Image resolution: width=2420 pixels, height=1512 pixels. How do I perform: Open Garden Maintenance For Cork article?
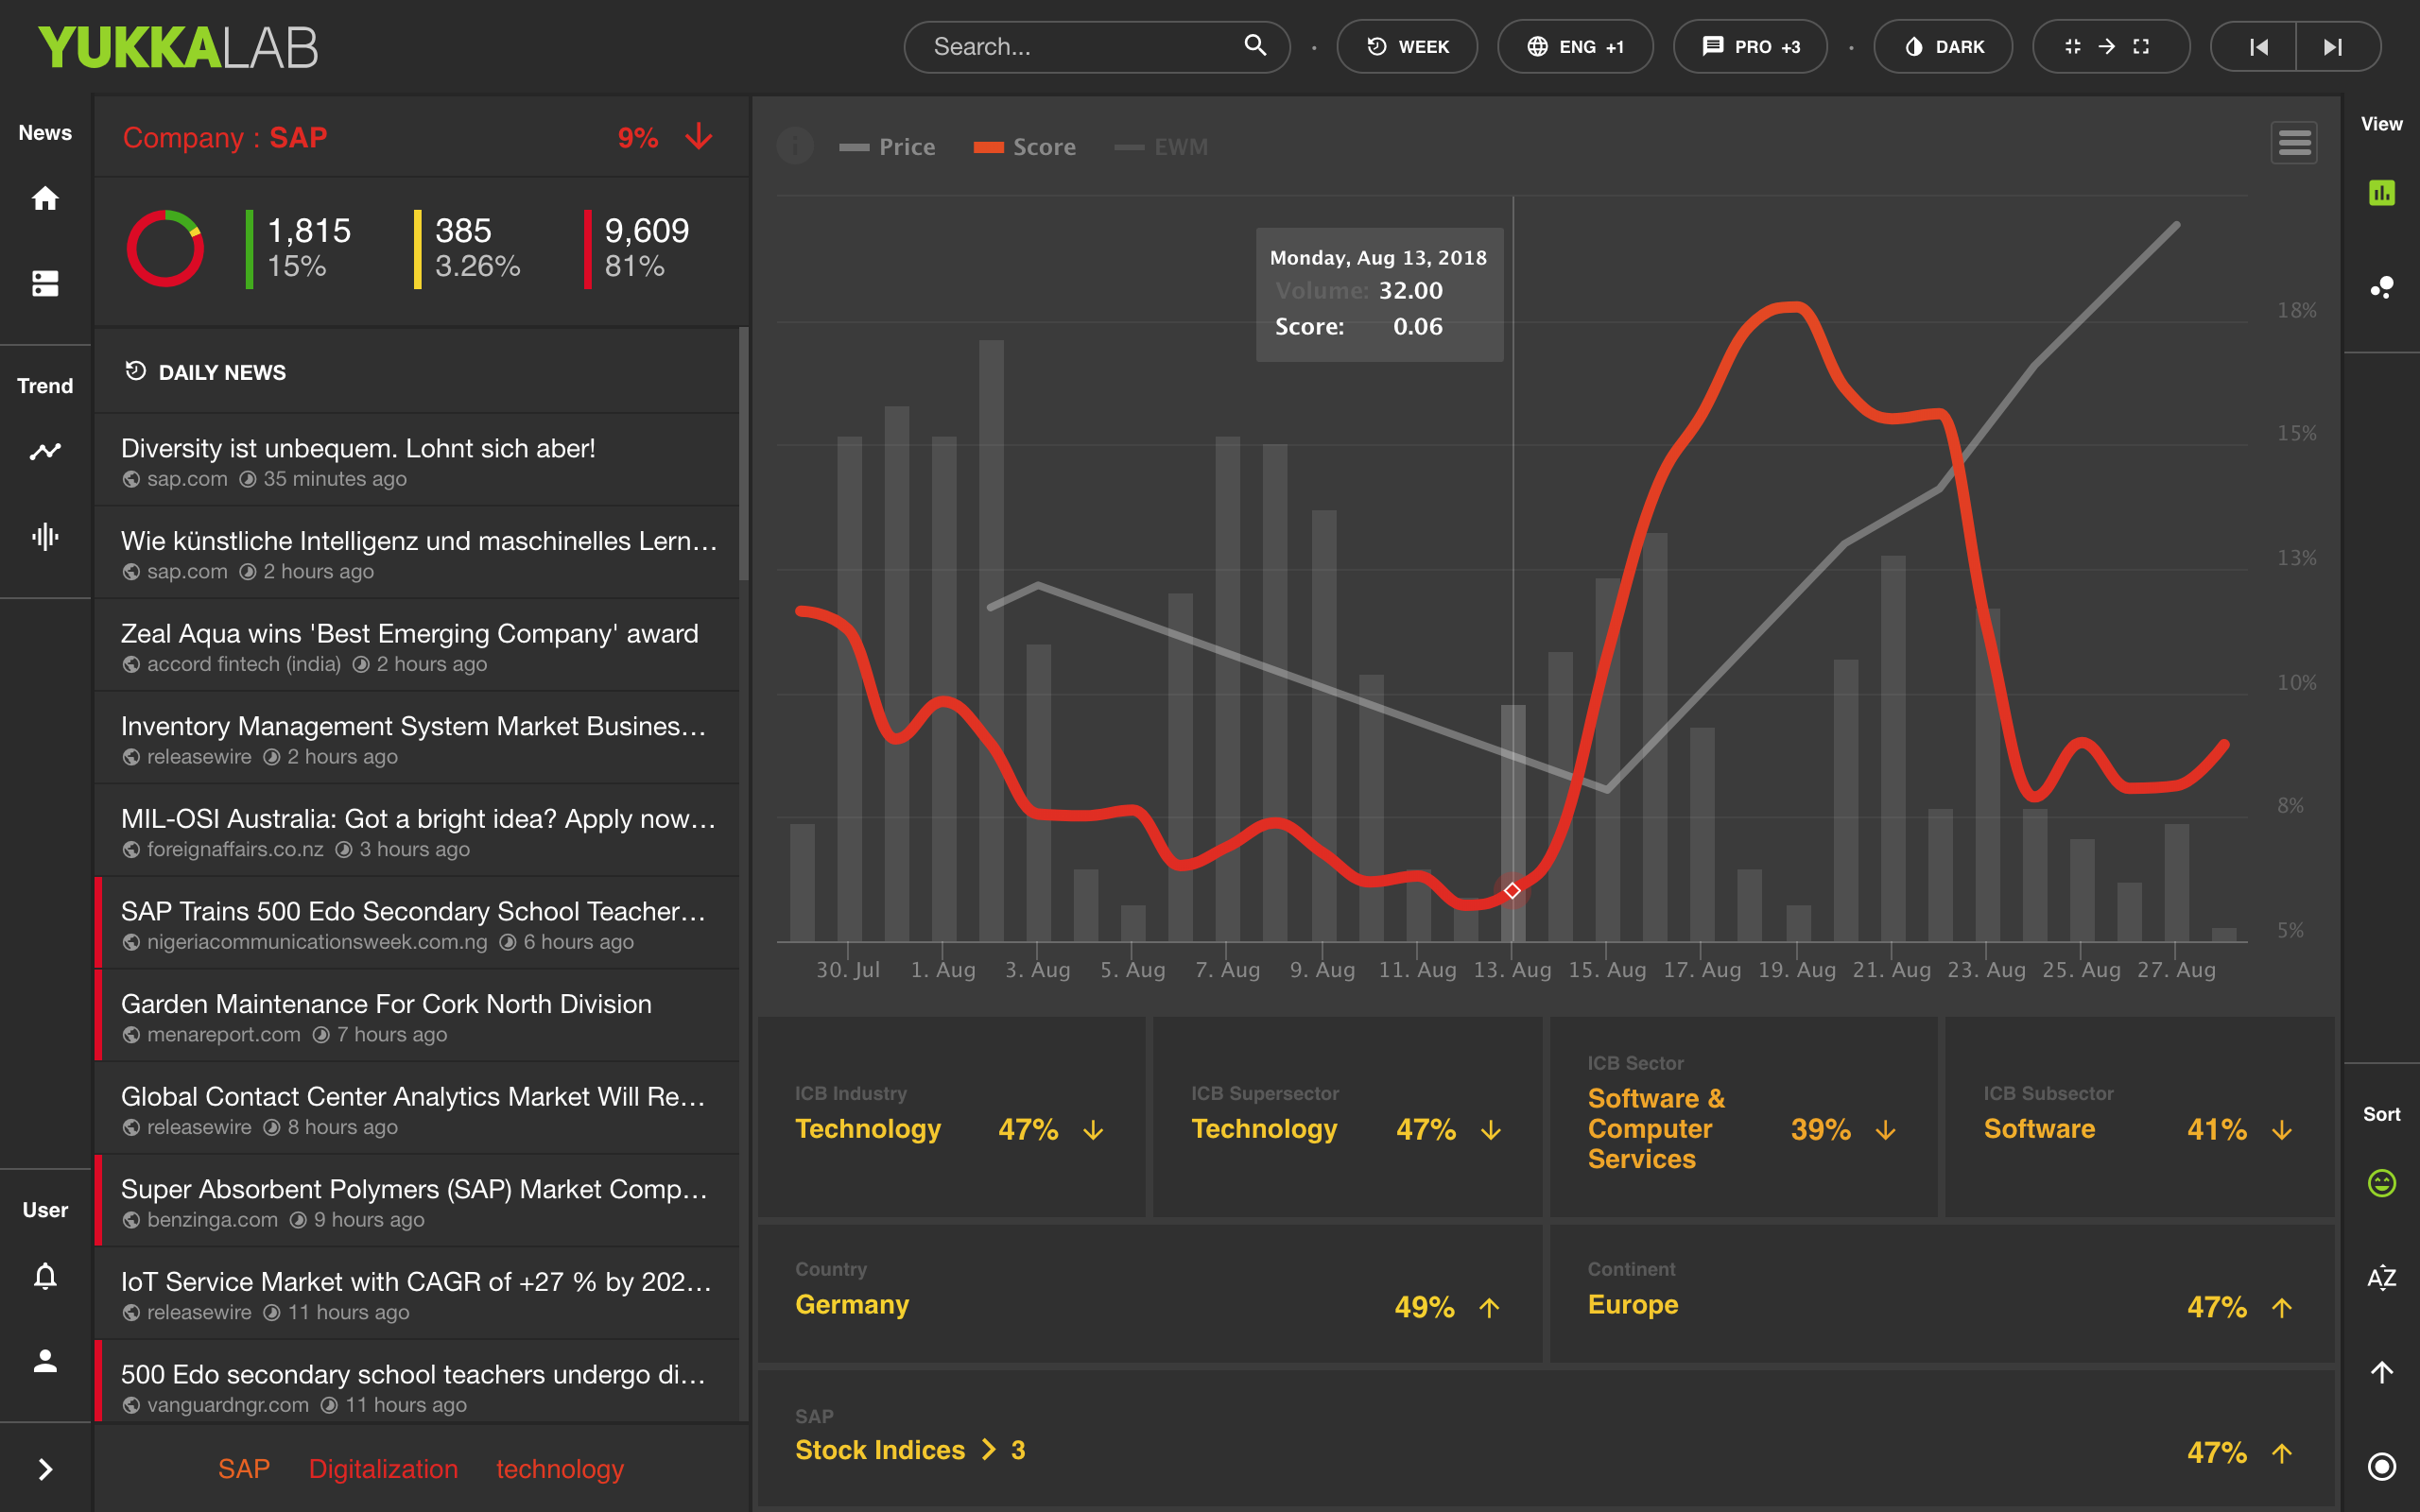(x=417, y=1016)
